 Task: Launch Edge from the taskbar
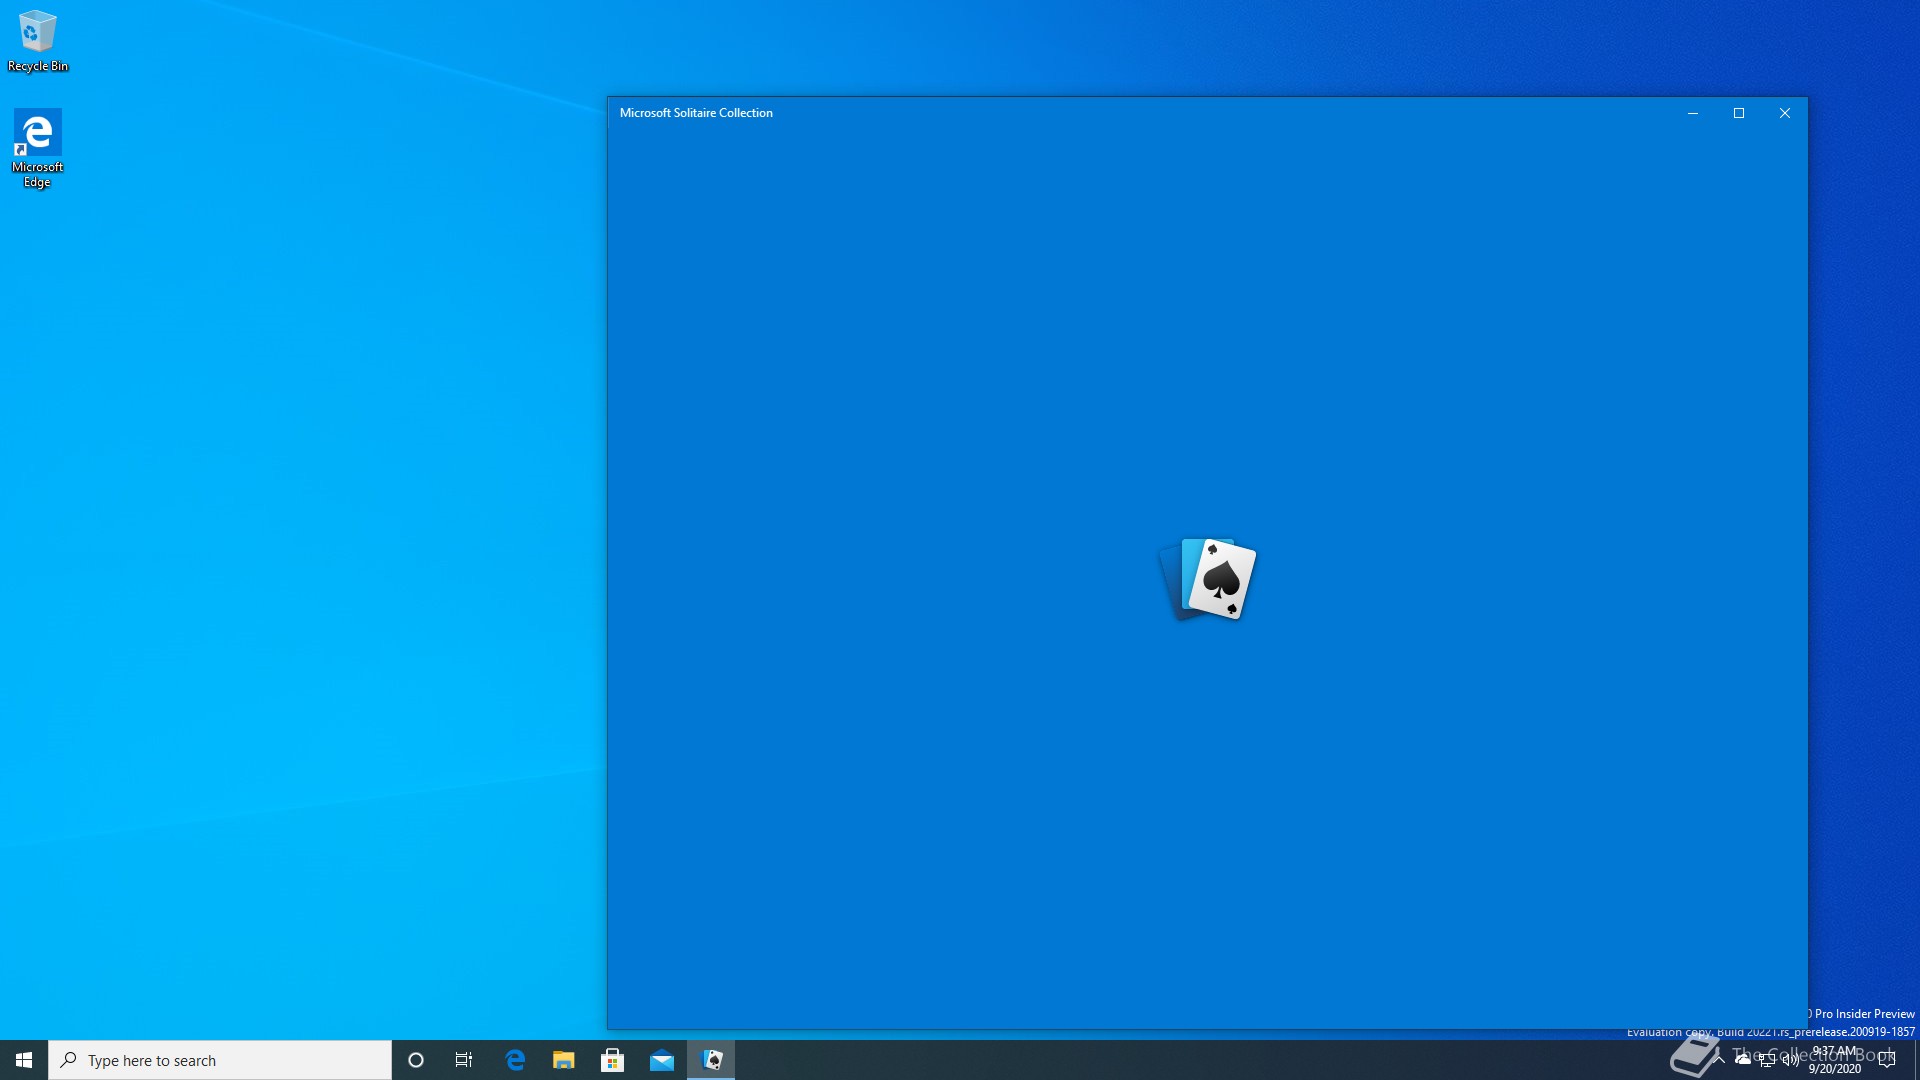tap(515, 1060)
